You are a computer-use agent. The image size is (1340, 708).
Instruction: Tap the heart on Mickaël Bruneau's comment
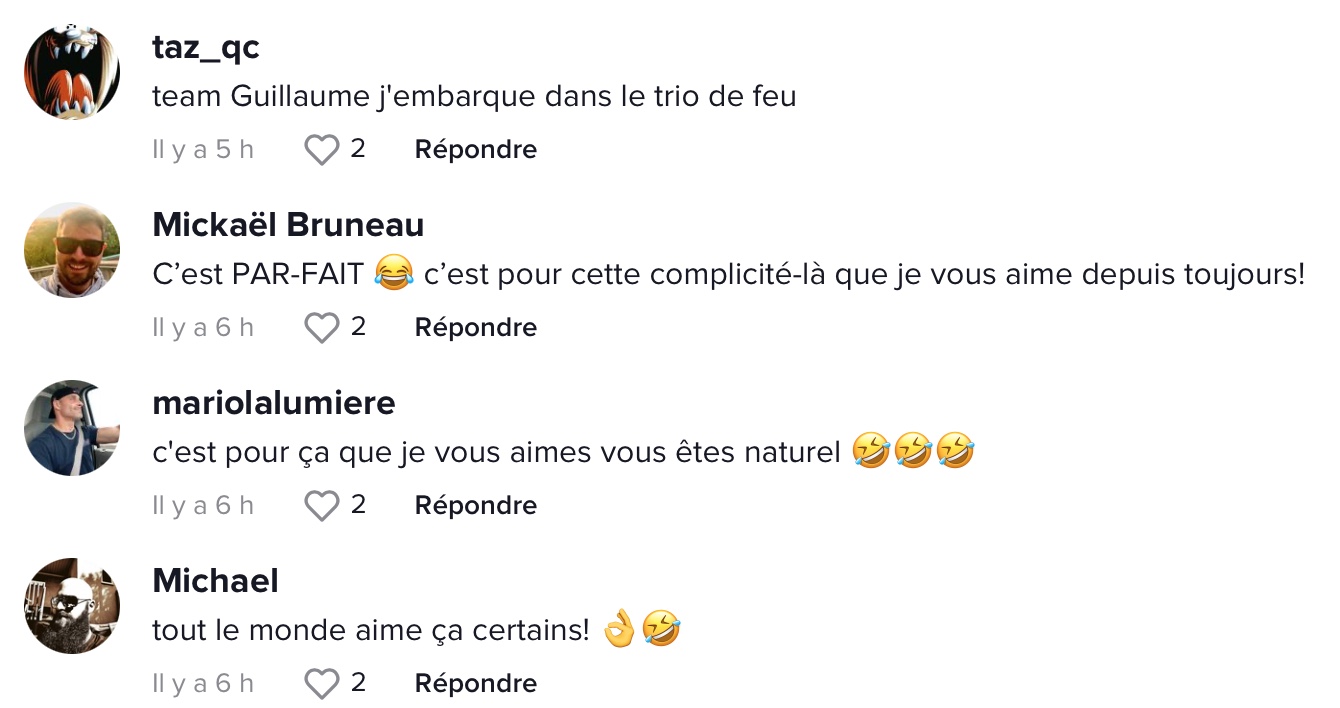click(321, 328)
